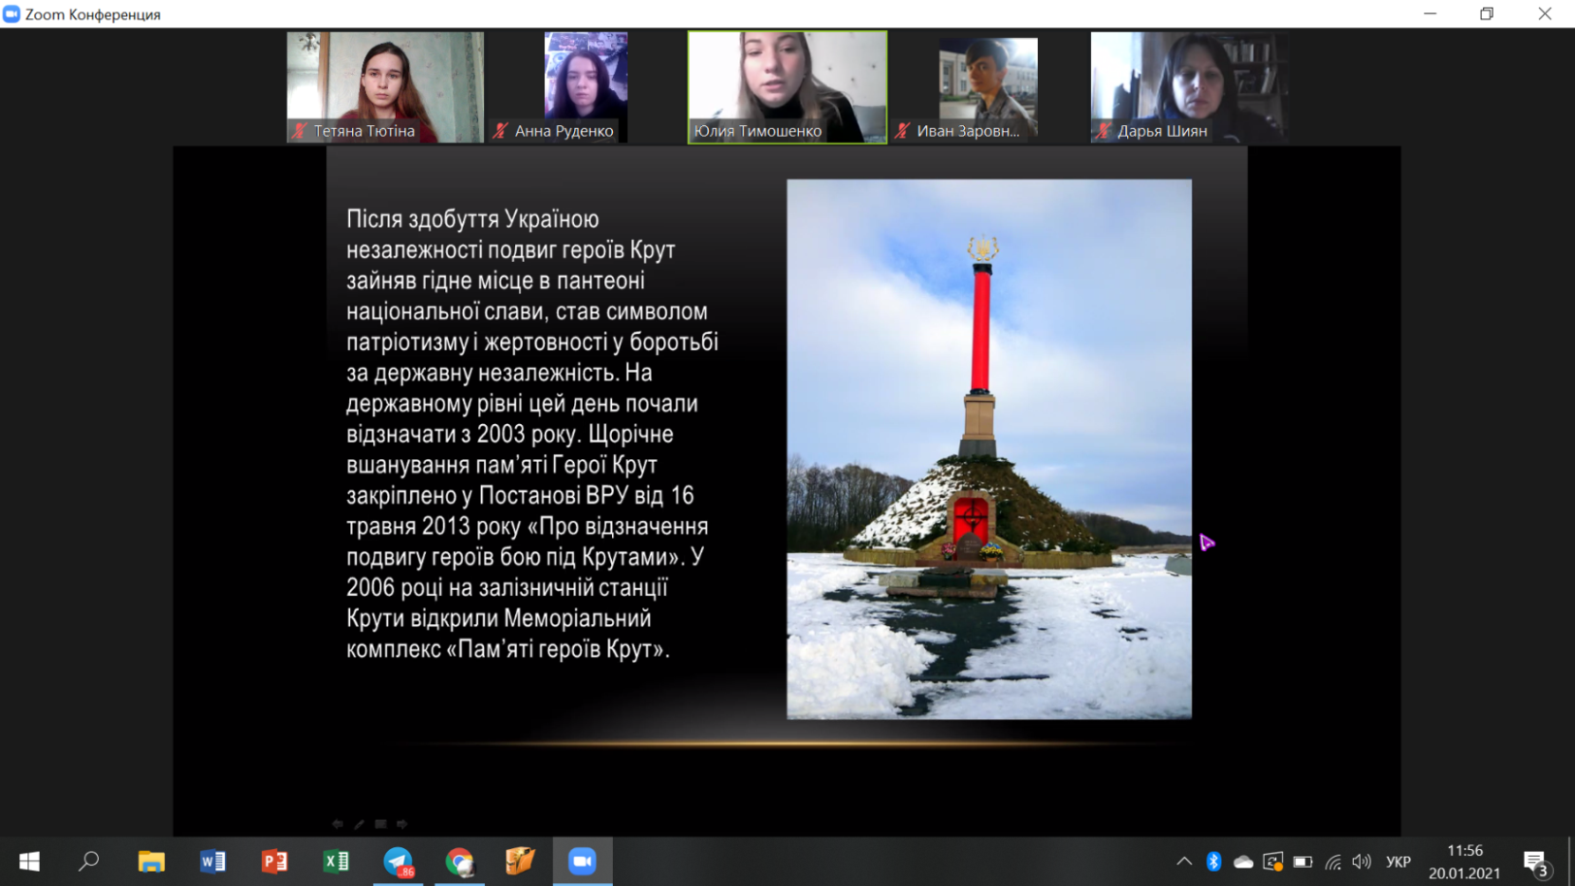Select Юлия Тимошенко video thumbnail
Viewport: 1575px width, 886px height.
(x=787, y=87)
